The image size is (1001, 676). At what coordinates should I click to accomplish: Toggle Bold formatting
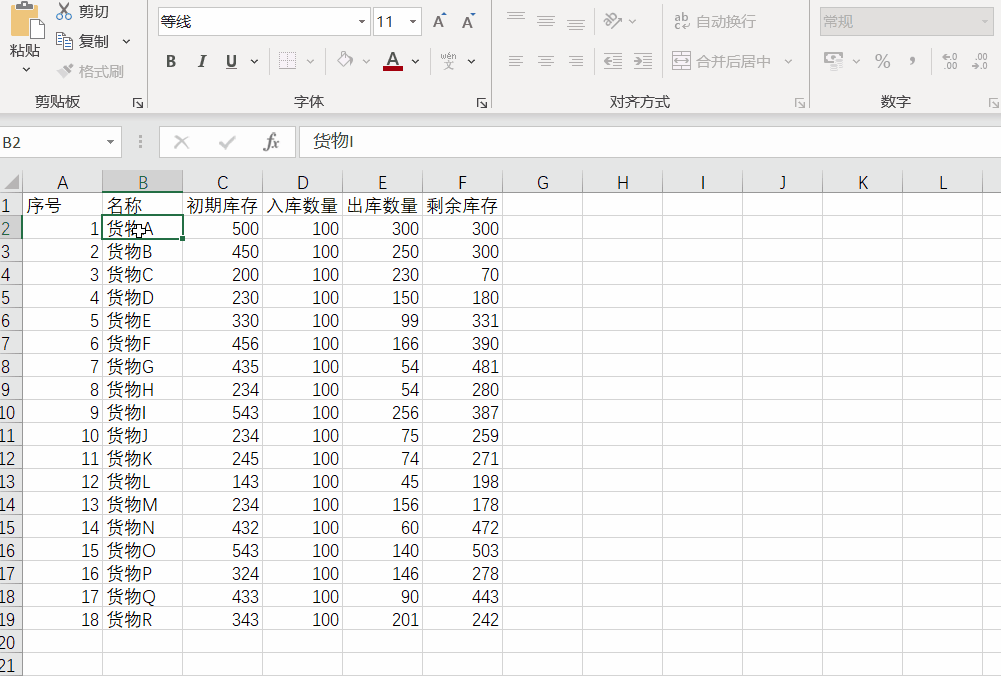click(170, 61)
